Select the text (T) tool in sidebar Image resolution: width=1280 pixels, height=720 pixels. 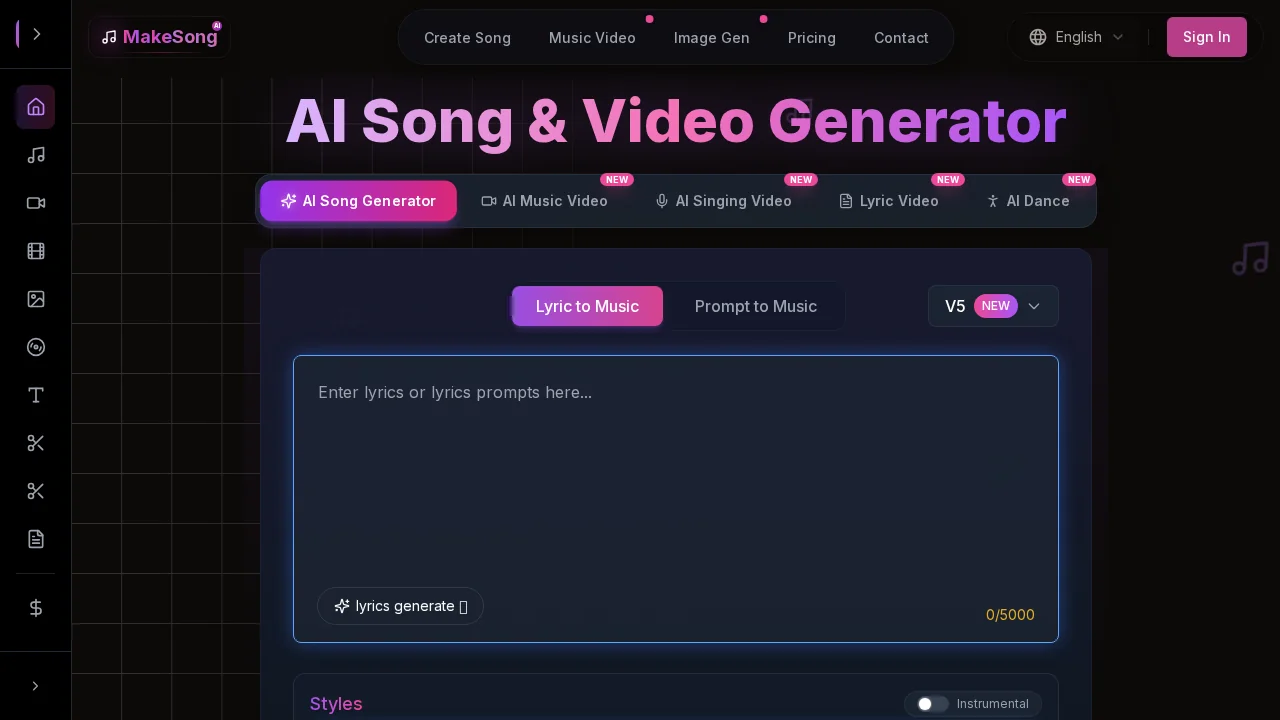click(x=36, y=395)
